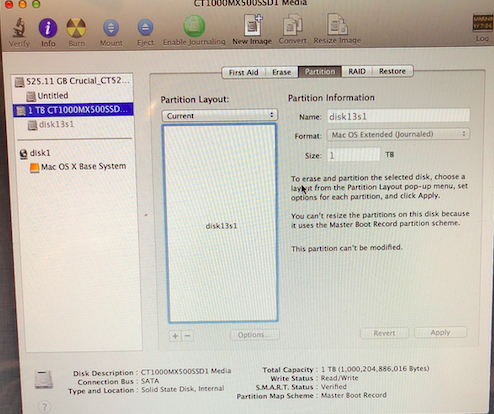
Task: Click the help question mark button
Action: [x=44, y=406]
